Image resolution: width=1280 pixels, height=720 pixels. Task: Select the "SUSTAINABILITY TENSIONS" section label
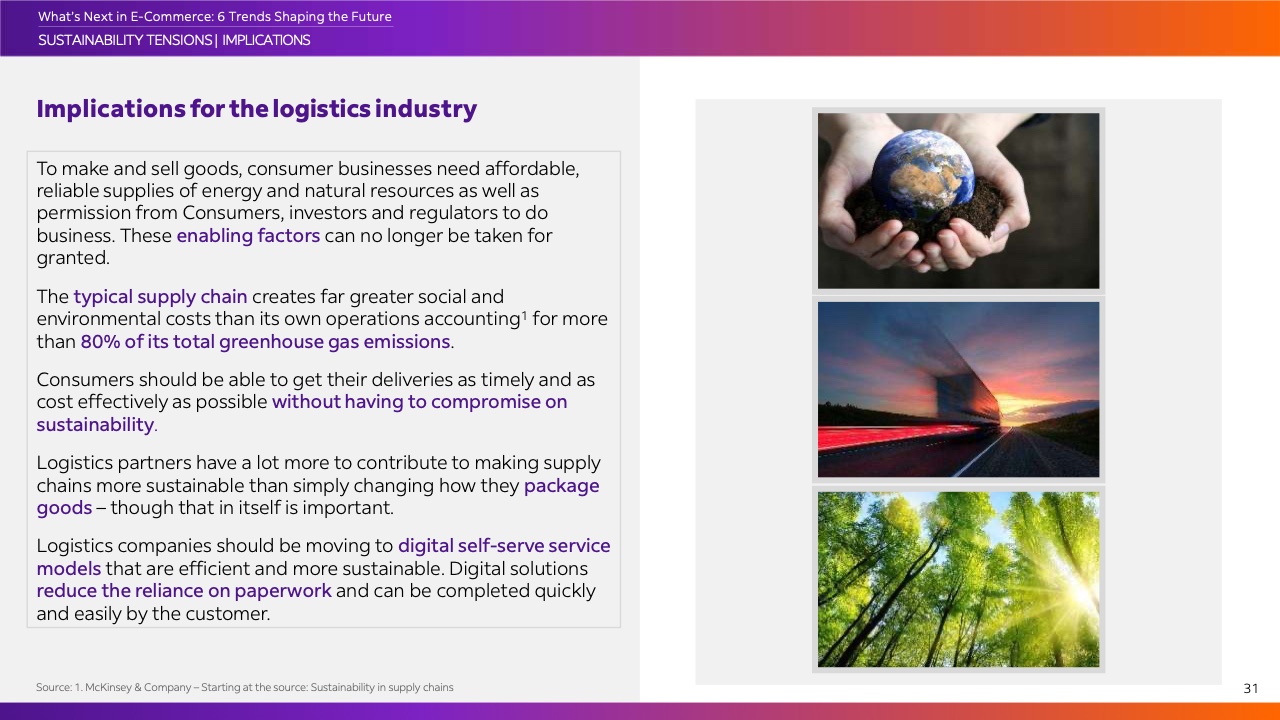coord(125,41)
